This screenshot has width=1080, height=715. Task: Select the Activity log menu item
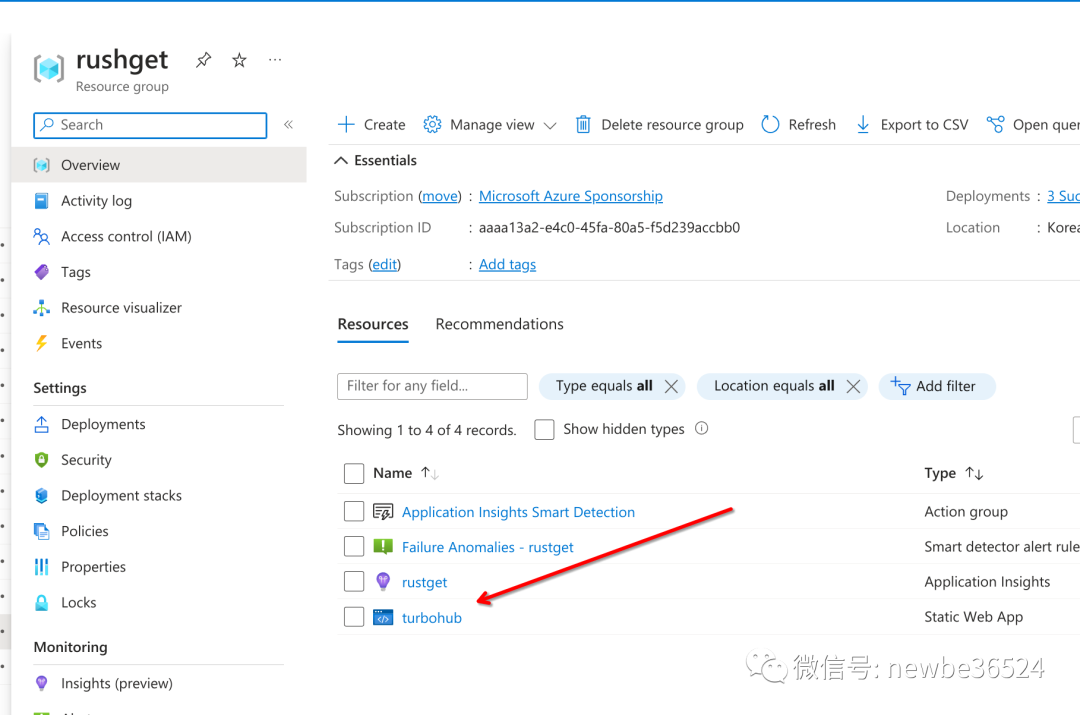click(96, 200)
